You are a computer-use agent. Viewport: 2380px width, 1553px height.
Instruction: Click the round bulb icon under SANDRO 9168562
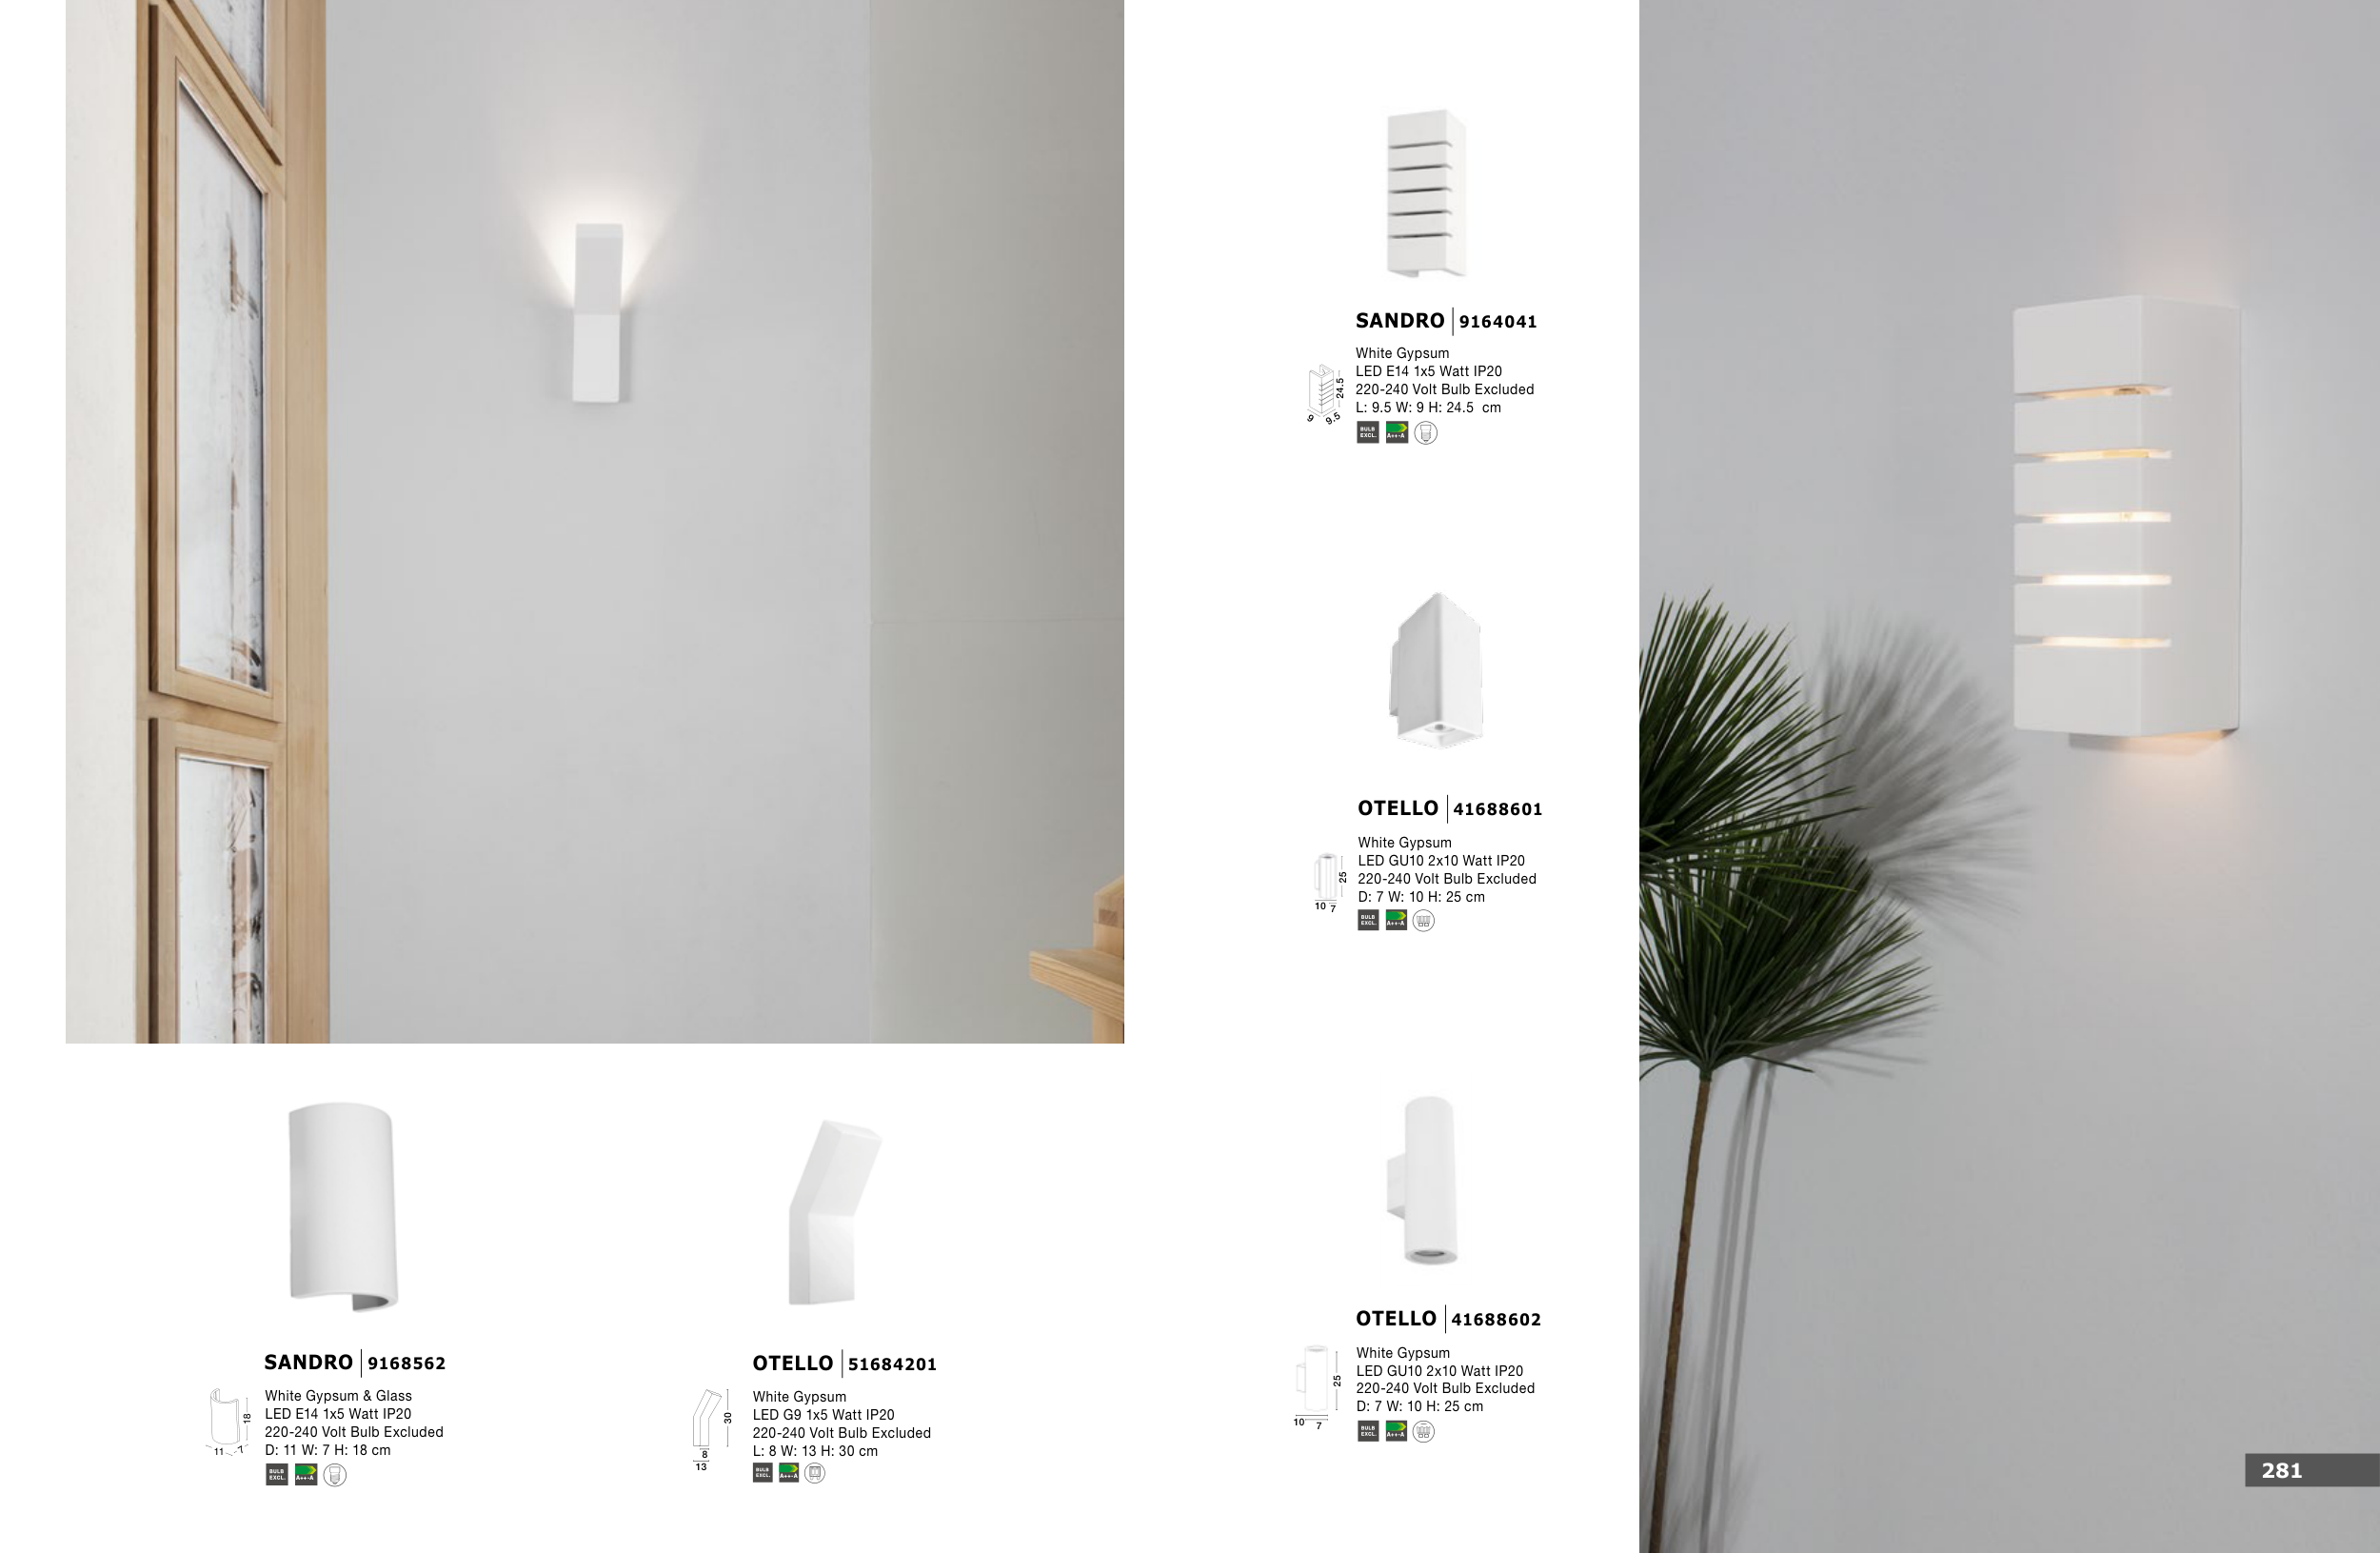click(x=335, y=1475)
